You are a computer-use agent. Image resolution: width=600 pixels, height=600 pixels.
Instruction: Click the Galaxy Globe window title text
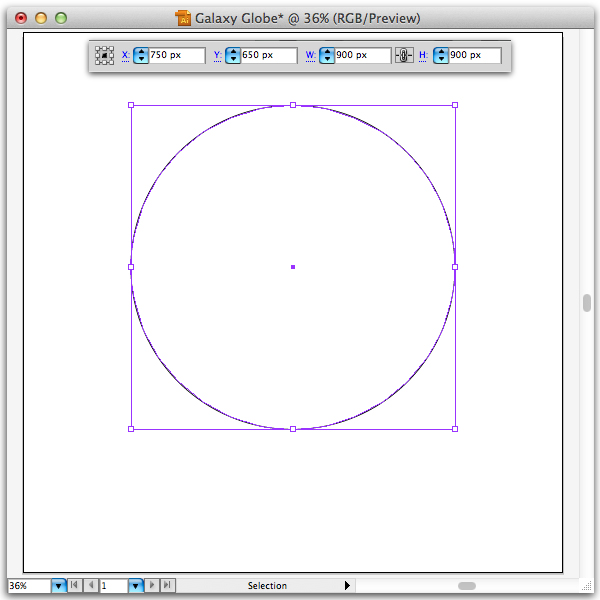coord(308,18)
